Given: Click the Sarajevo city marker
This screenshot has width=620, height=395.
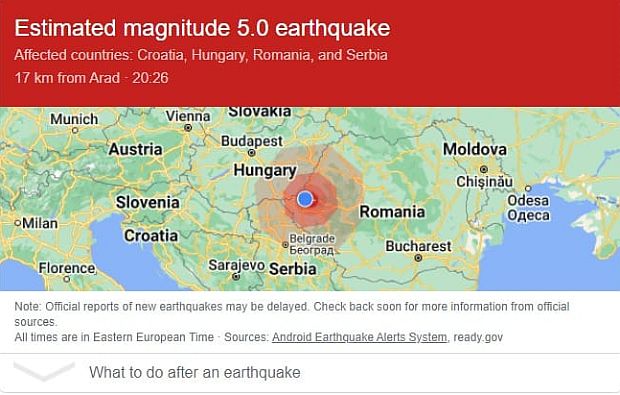Looking at the screenshot, I should (236, 276).
